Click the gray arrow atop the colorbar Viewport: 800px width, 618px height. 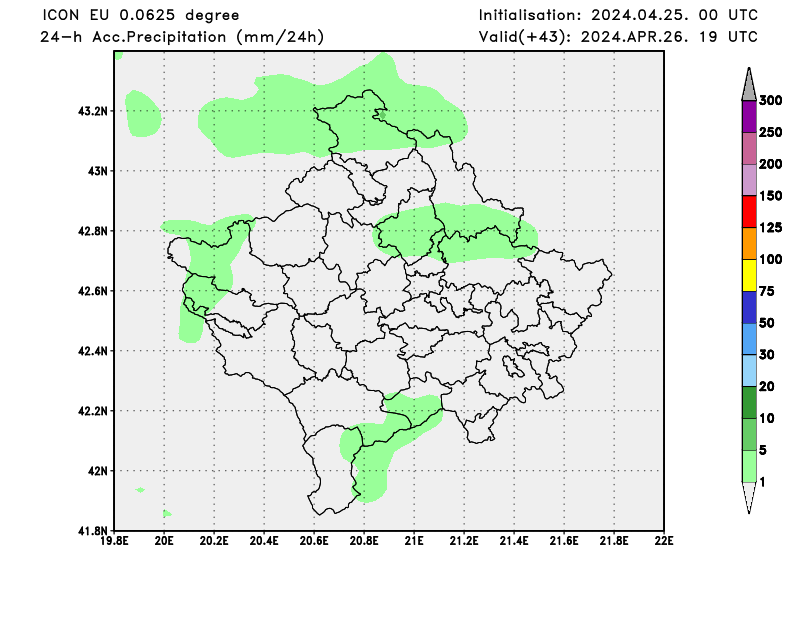[749, 84]
